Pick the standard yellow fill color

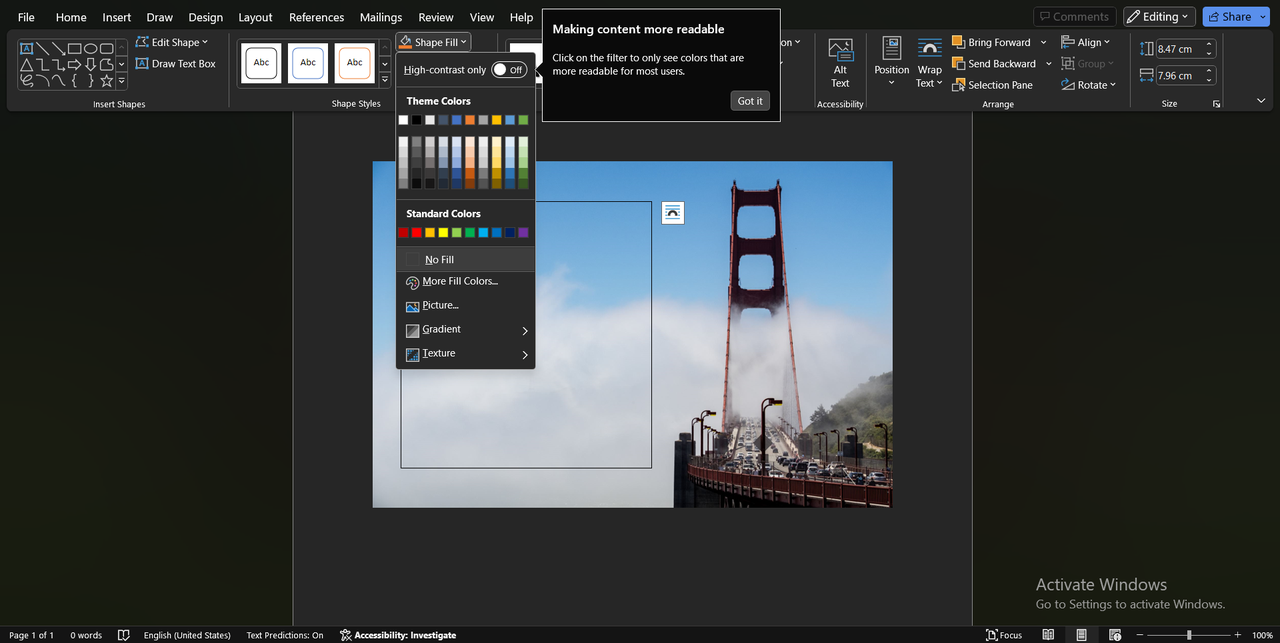(443, 233)
